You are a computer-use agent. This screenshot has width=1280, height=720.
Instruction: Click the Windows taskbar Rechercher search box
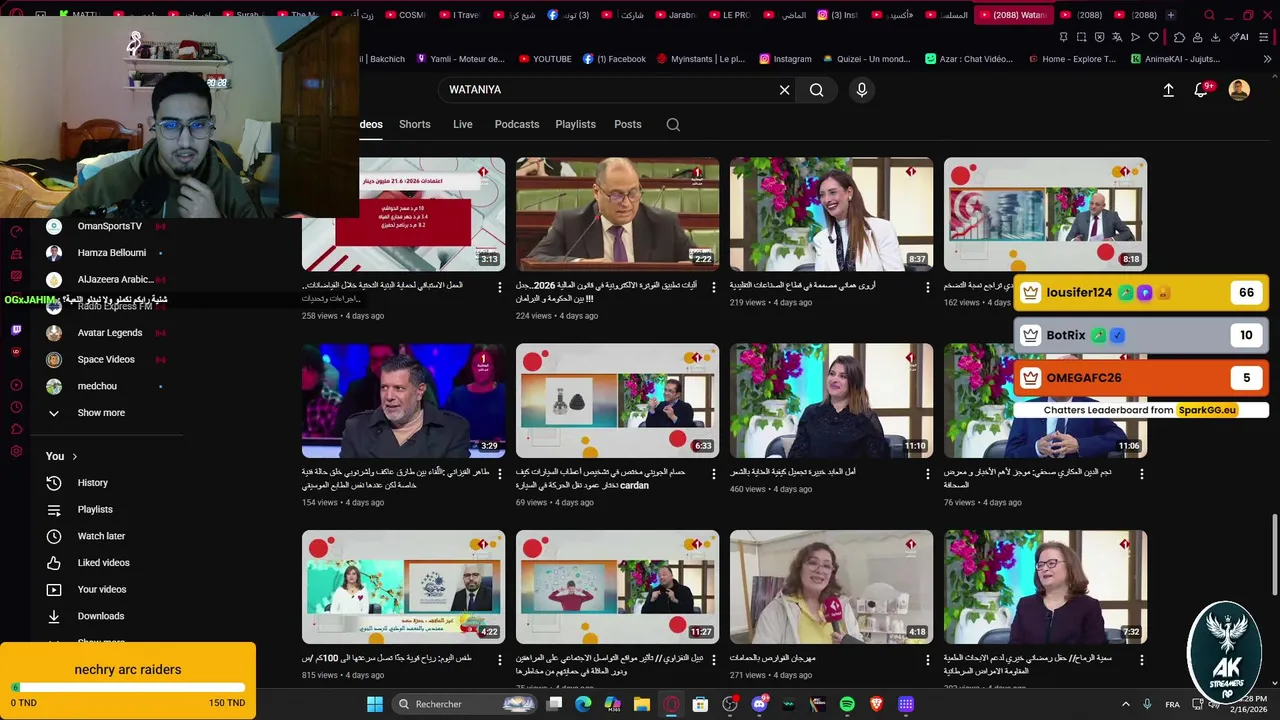click(x=465, y=704)
